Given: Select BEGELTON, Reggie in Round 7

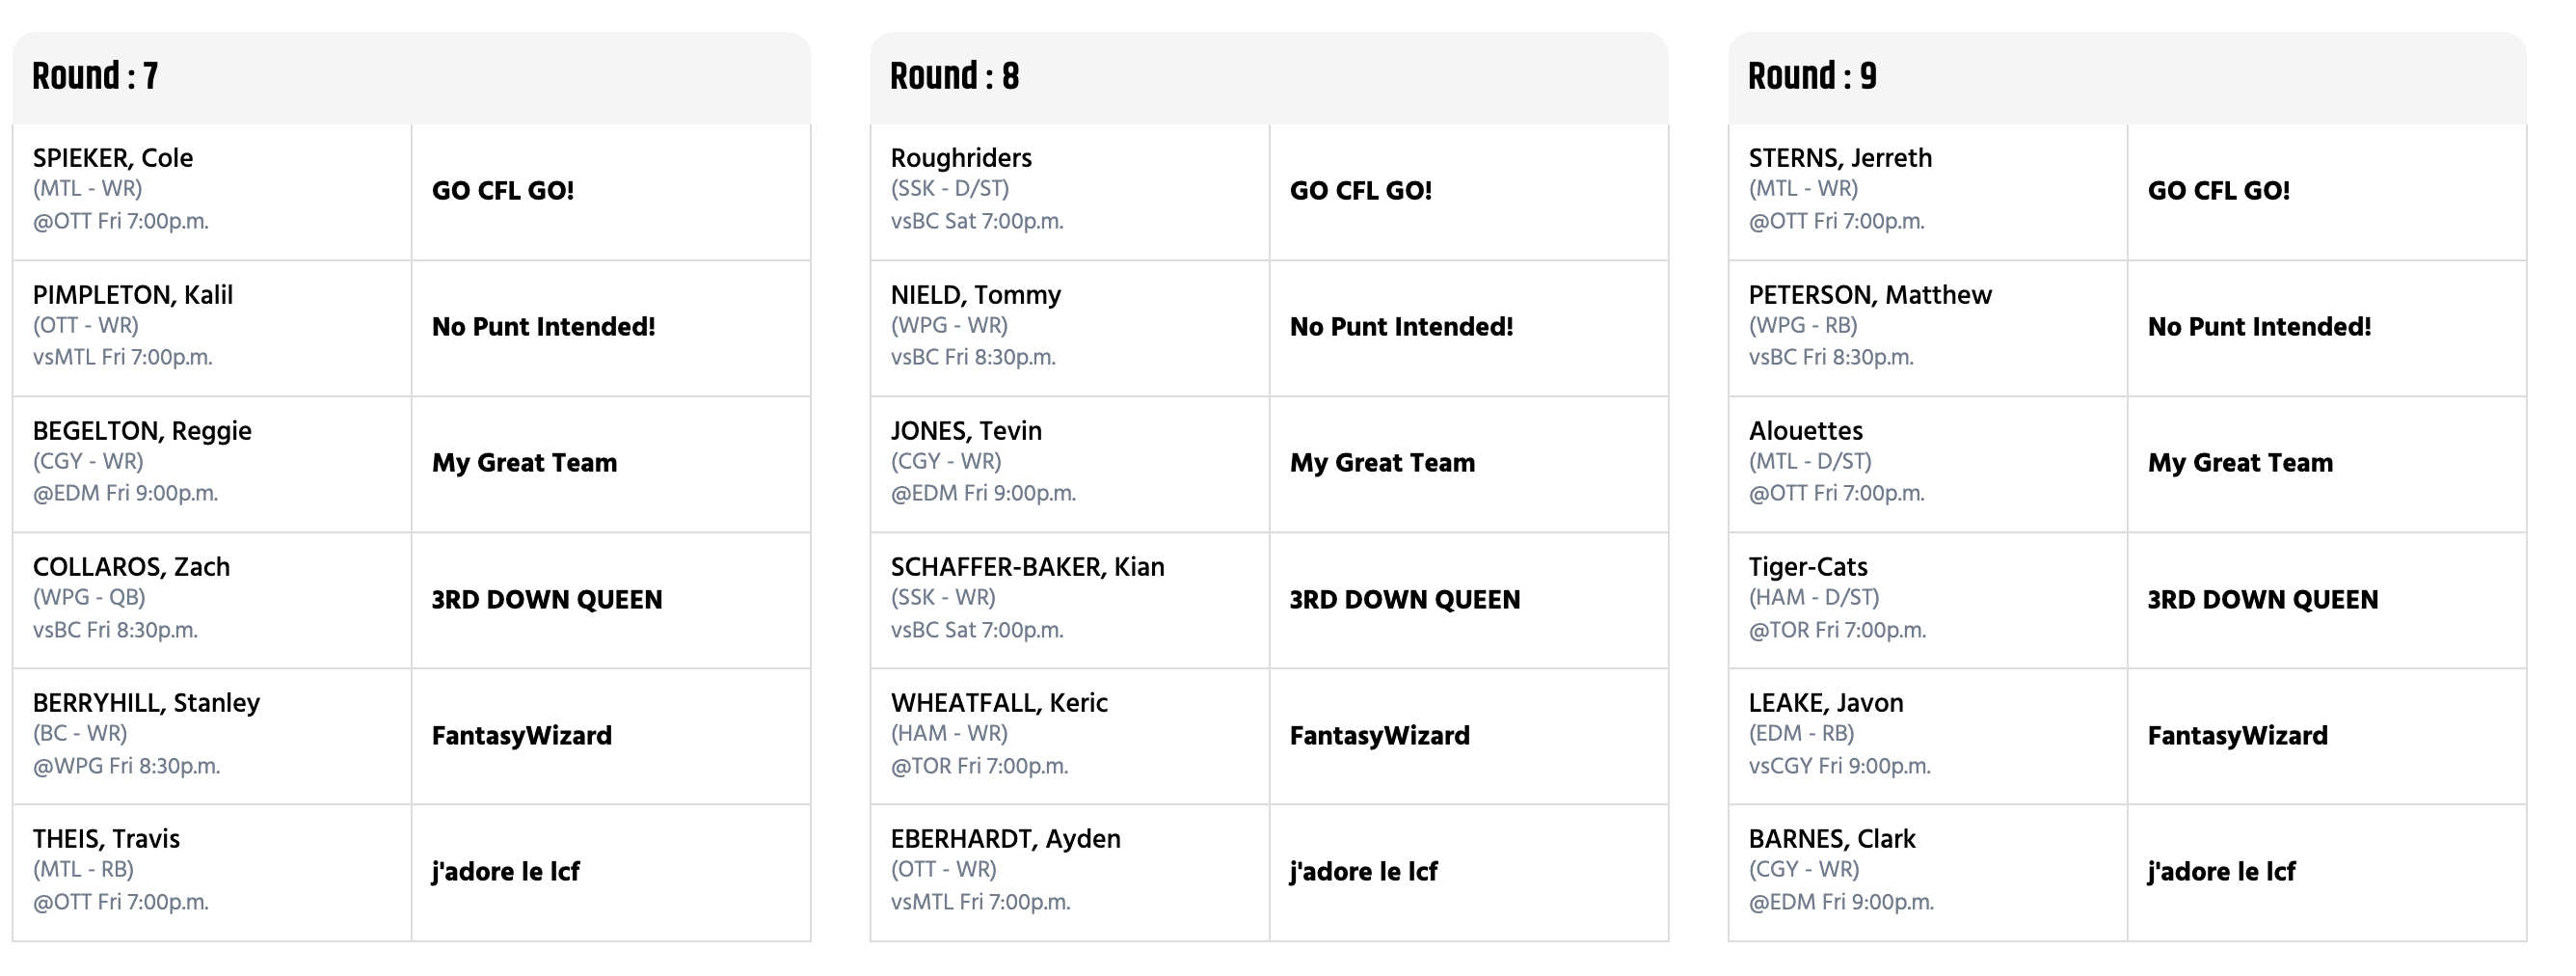Looking at the screenshot, I should [x=142, y=431].
